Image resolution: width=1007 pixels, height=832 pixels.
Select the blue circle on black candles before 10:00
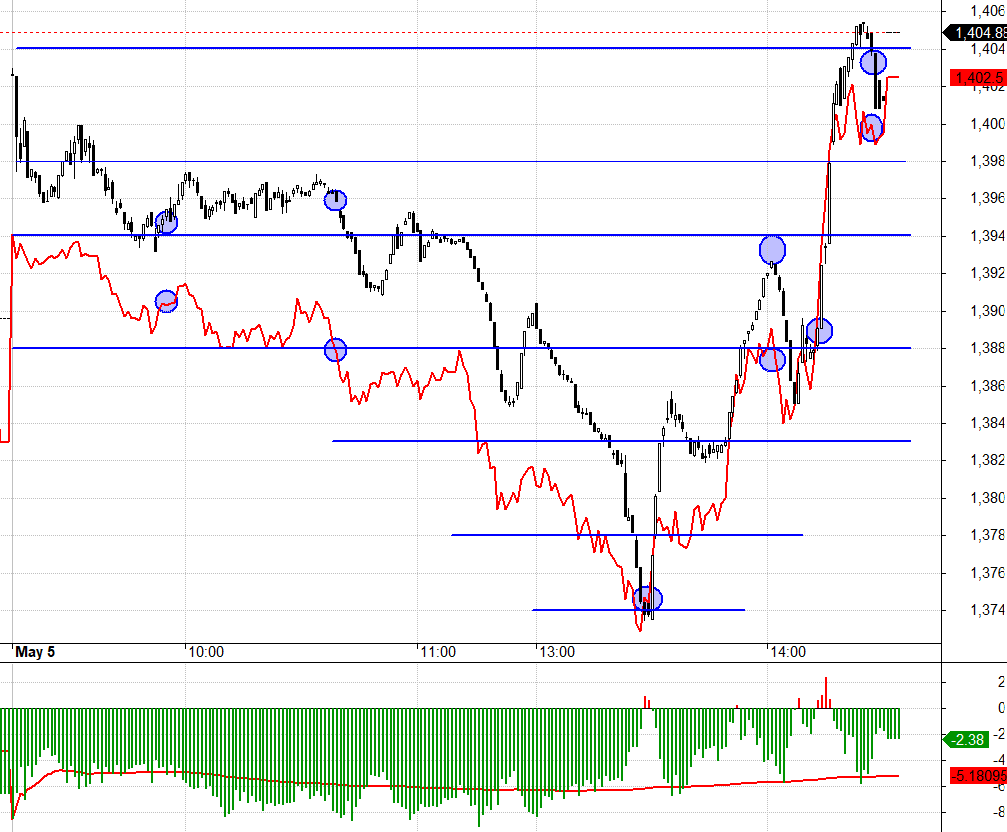pyautogui.click(x=166, y=223)
